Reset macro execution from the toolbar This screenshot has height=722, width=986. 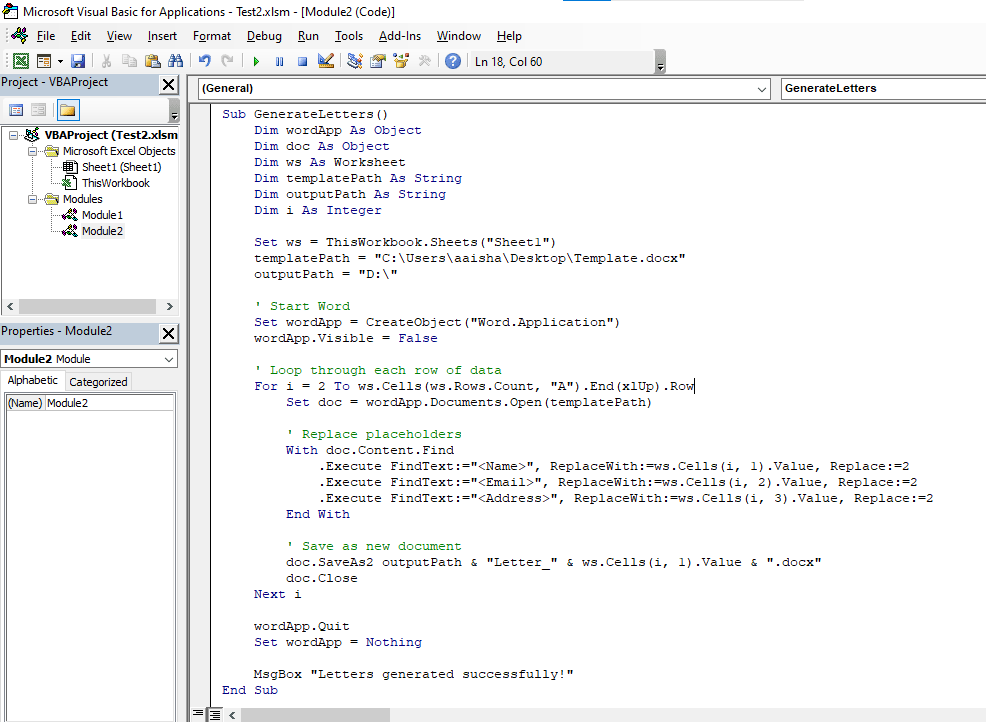(300, 60)
